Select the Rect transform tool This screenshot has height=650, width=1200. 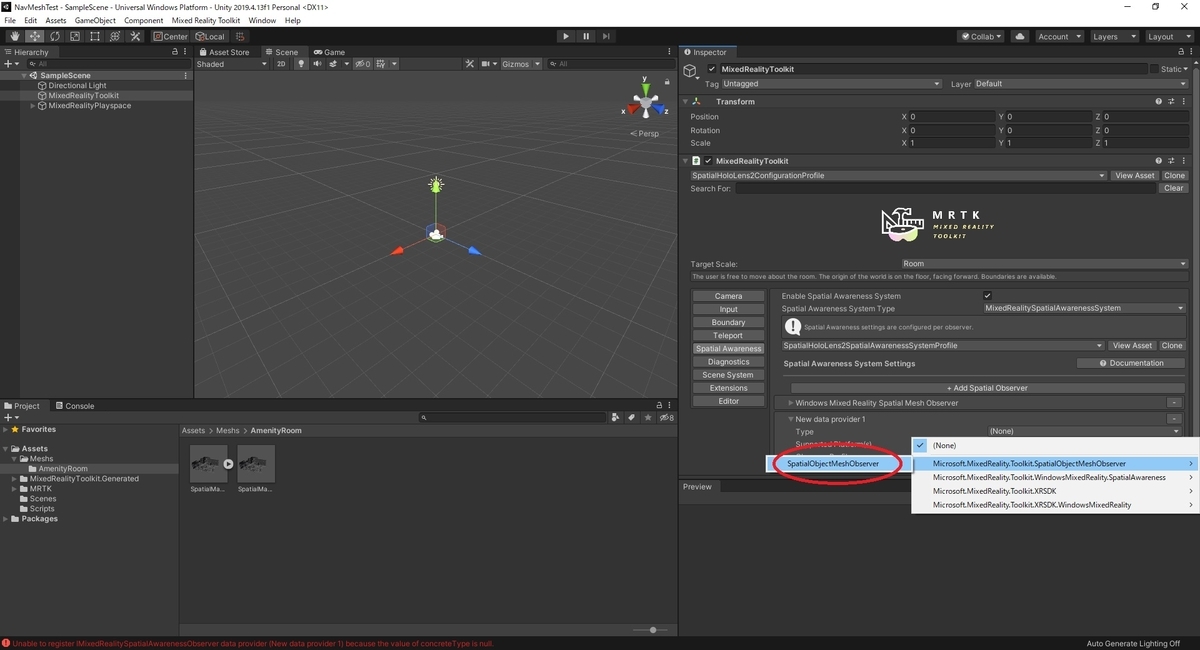(94, 37)
